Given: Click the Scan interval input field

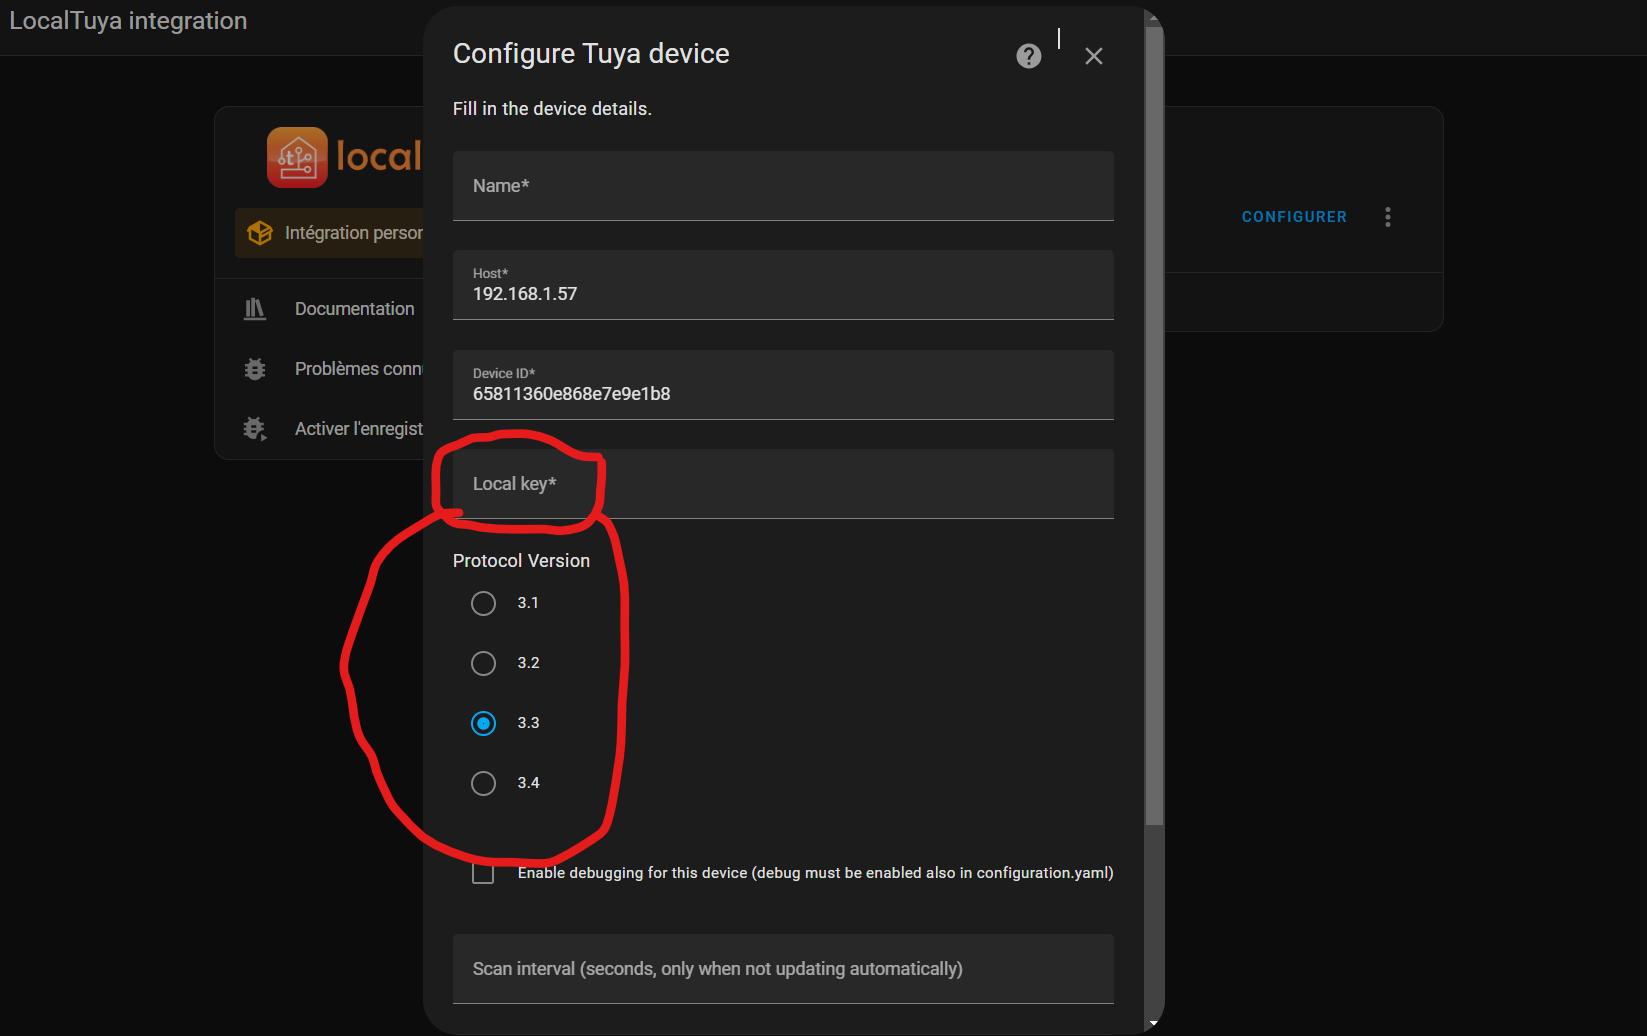Looking at the screenshot, I should click(x=782, y=969).
